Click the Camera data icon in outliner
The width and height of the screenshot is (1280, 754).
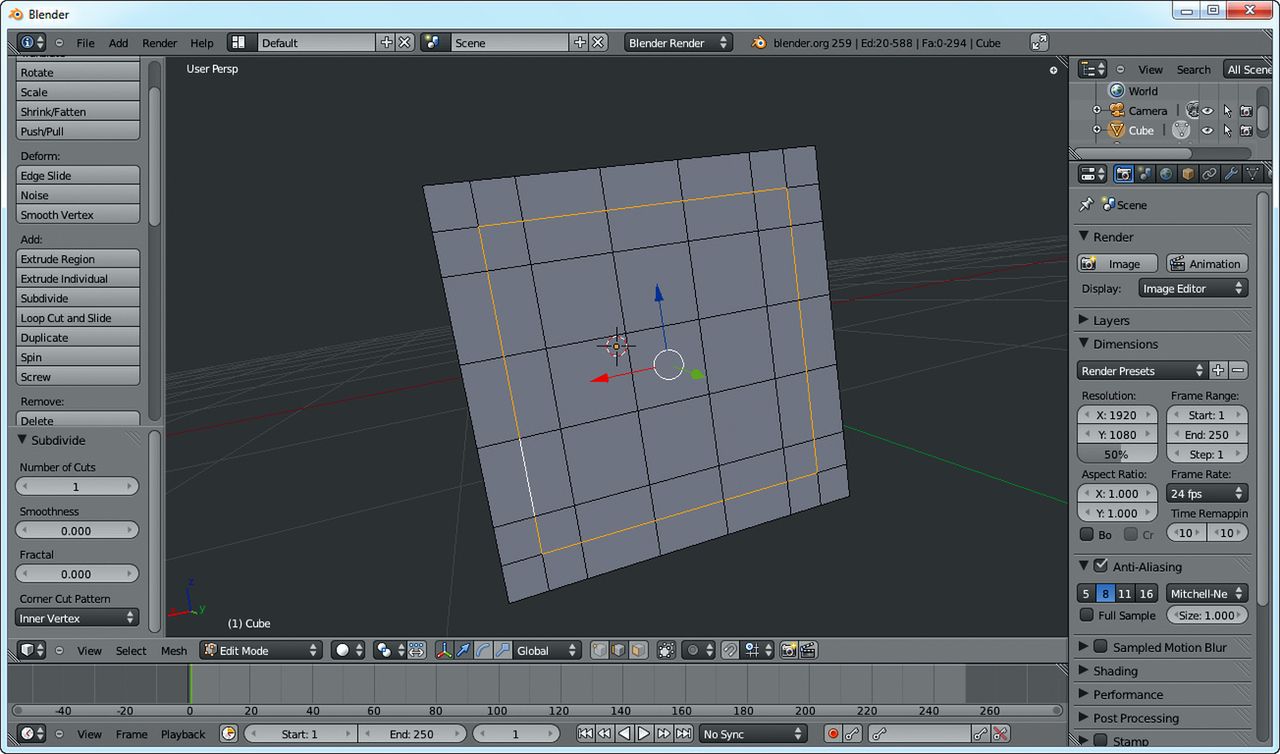pyautogui.click(x=1192, y=110)
